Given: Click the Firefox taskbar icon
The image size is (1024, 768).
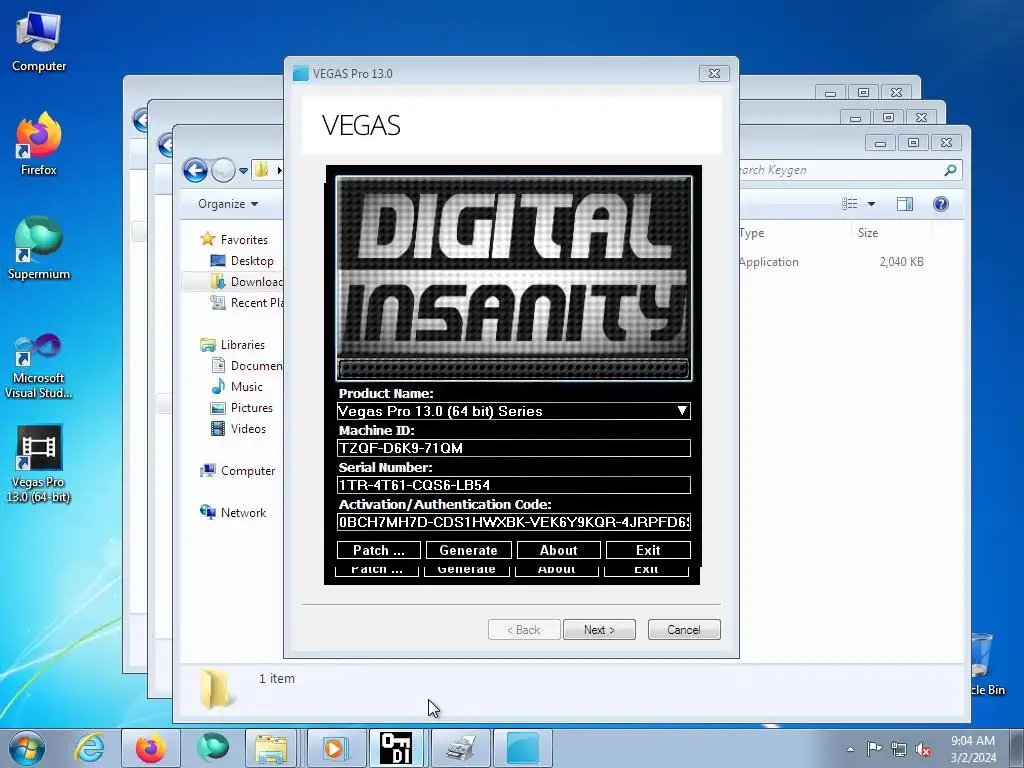Looking at the screenshot, I should (150, 748).
